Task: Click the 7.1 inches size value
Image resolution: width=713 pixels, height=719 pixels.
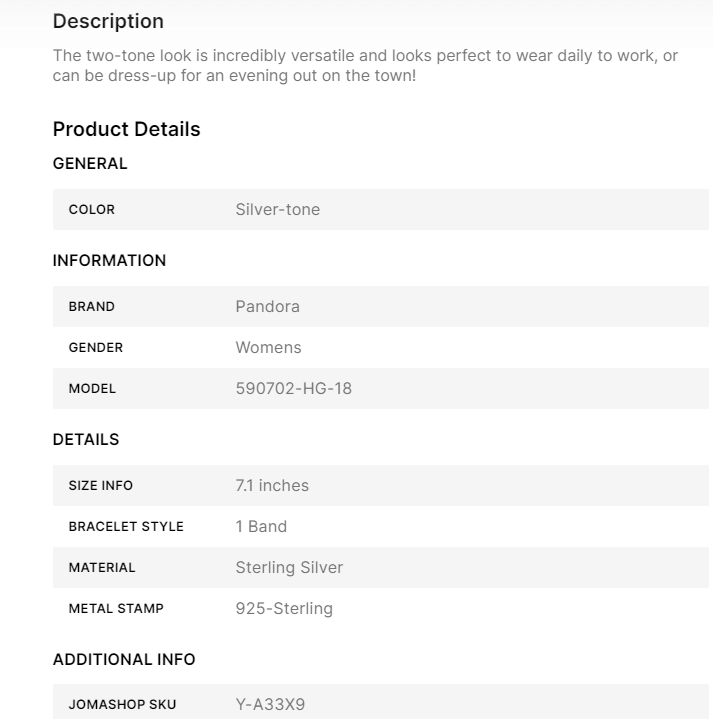Action: pos(272,486)
